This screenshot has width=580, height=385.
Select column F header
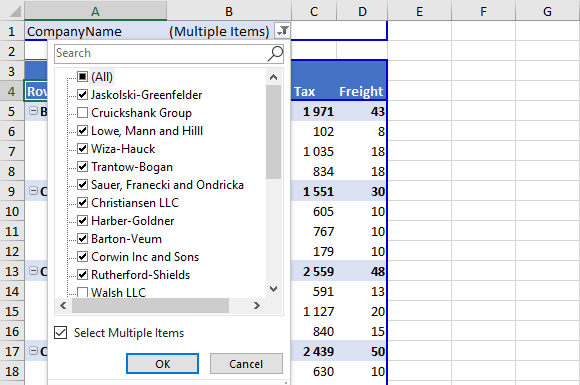pyautogui.click(x=483, y=11)
